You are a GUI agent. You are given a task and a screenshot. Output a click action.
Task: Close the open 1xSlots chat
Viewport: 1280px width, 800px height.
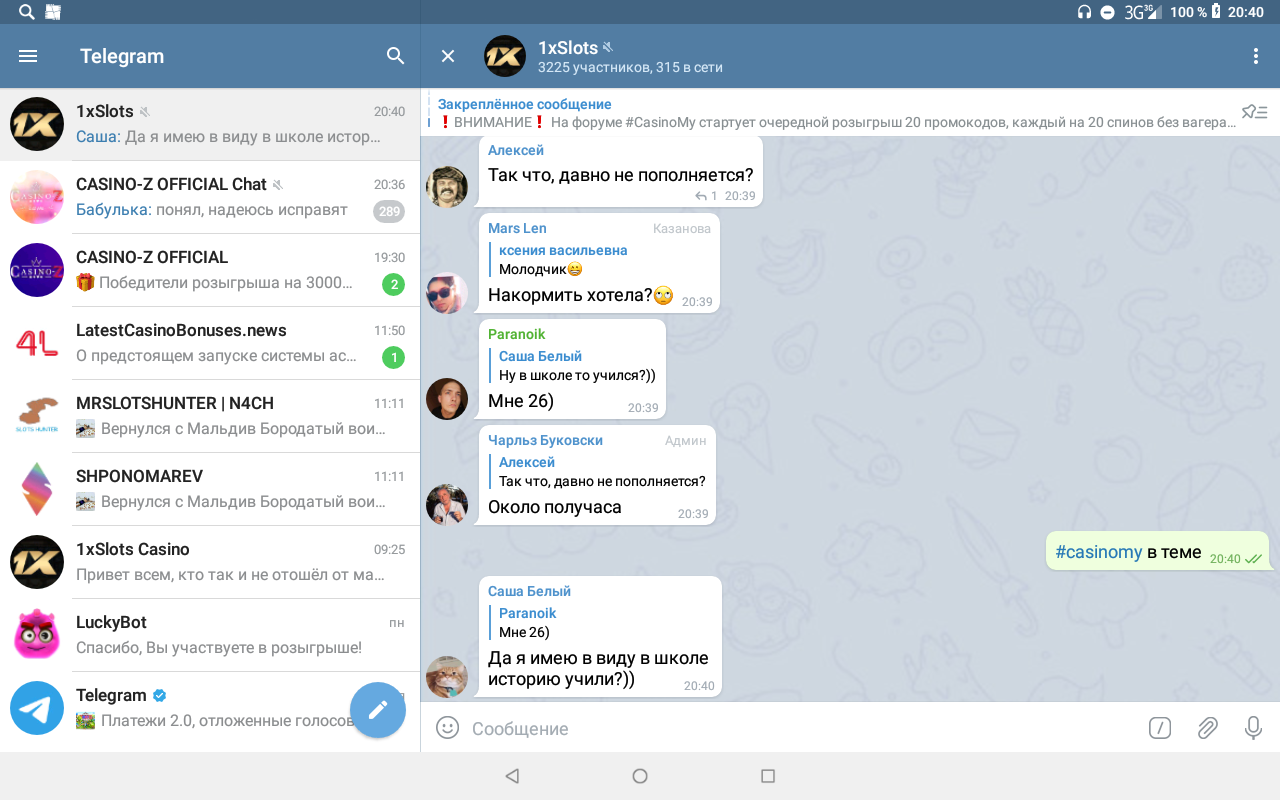tap(448, 56)
